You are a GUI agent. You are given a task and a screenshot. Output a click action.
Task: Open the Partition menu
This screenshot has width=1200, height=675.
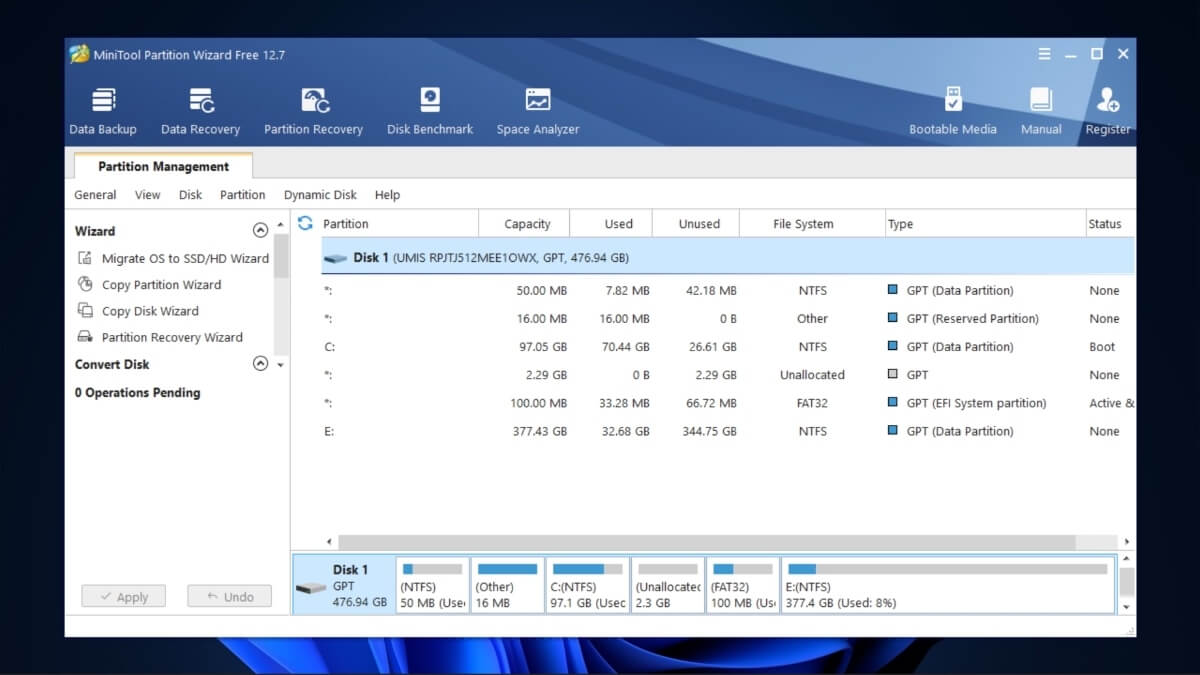click(242, 194)
